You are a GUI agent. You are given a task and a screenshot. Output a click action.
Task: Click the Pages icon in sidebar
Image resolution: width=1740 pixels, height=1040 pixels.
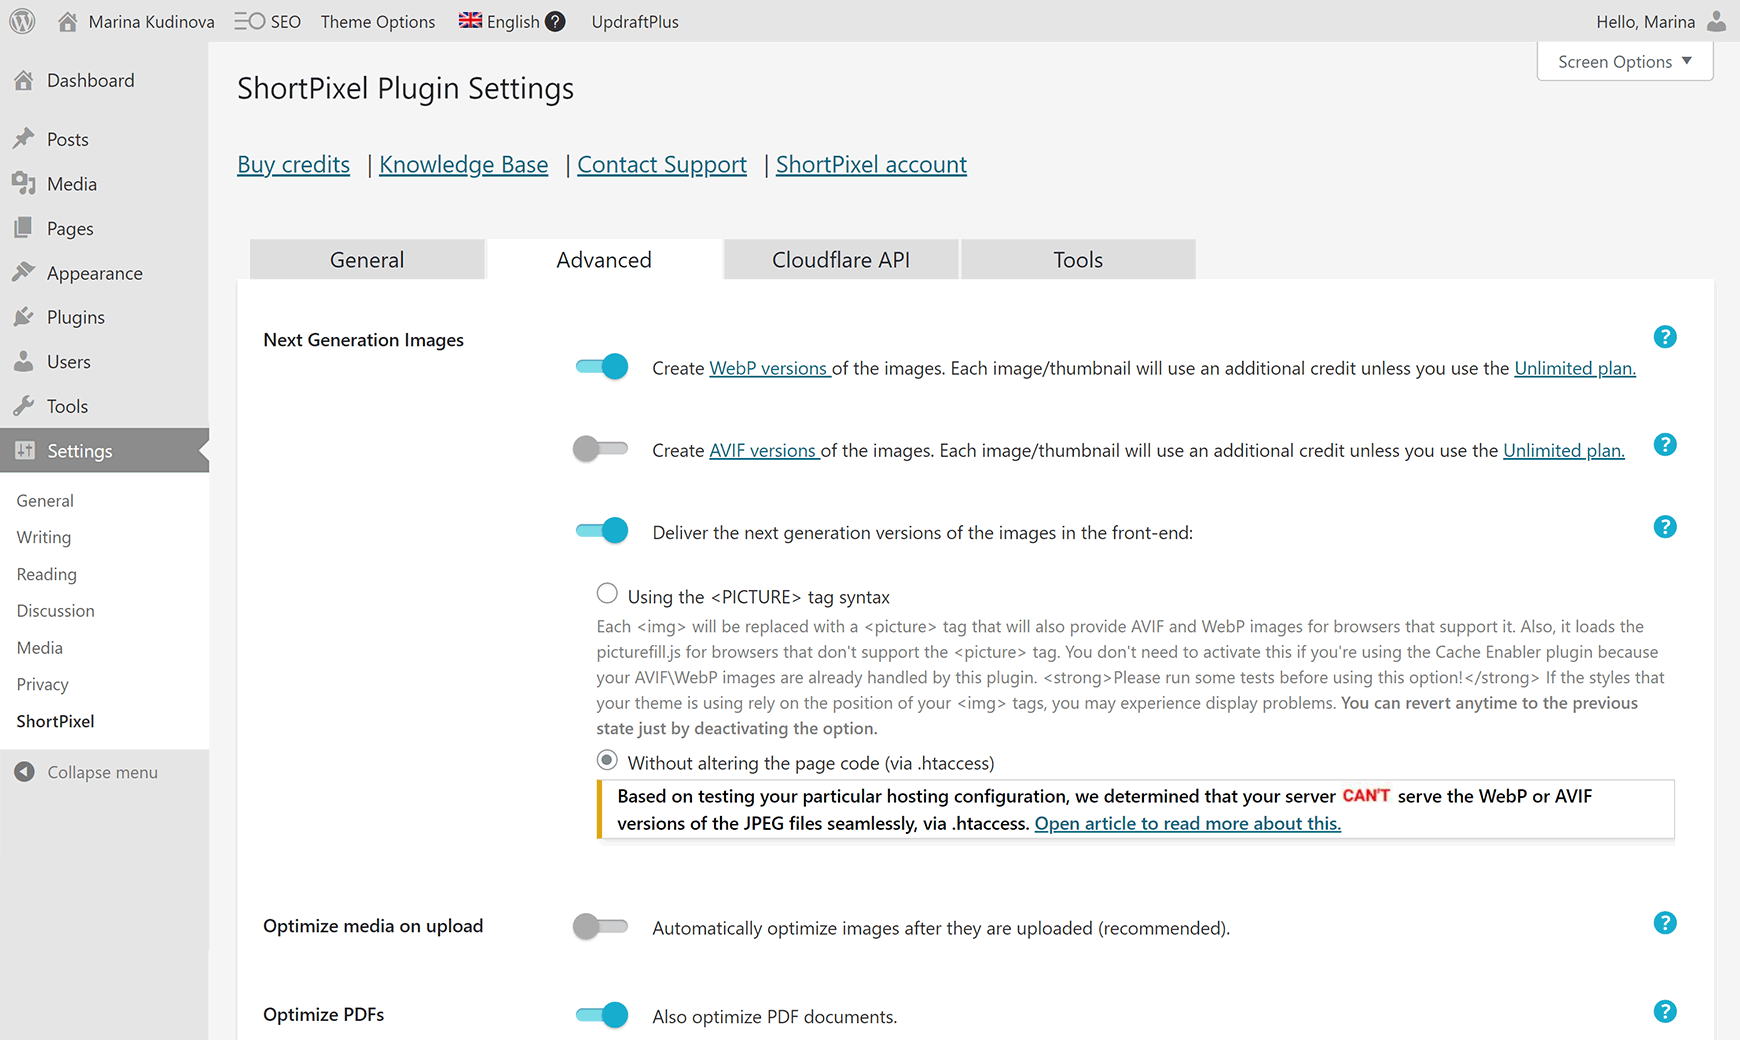click(x=24, y=228)
